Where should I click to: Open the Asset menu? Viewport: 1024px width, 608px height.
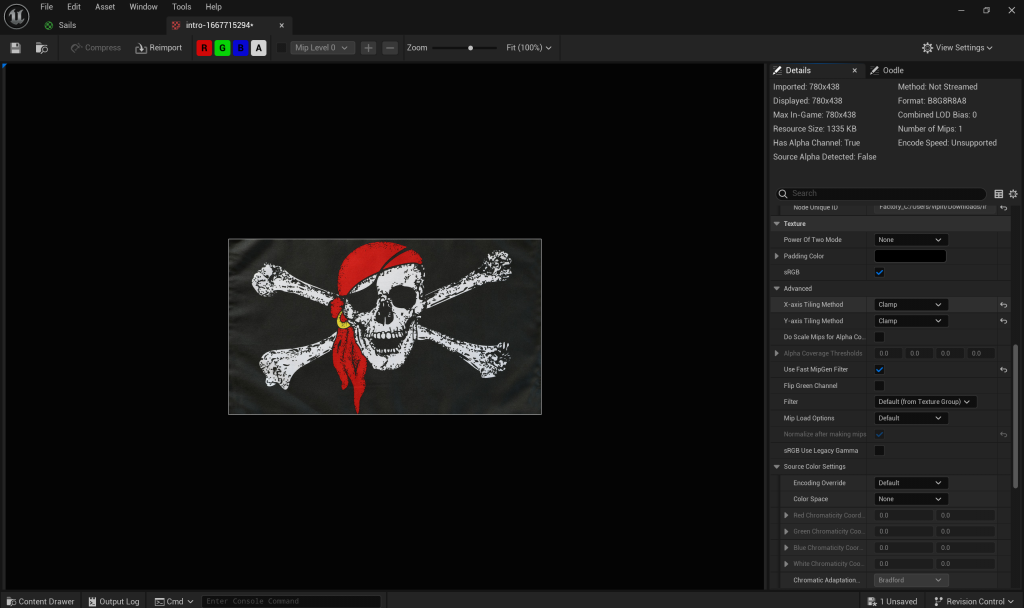coord(104,7)
